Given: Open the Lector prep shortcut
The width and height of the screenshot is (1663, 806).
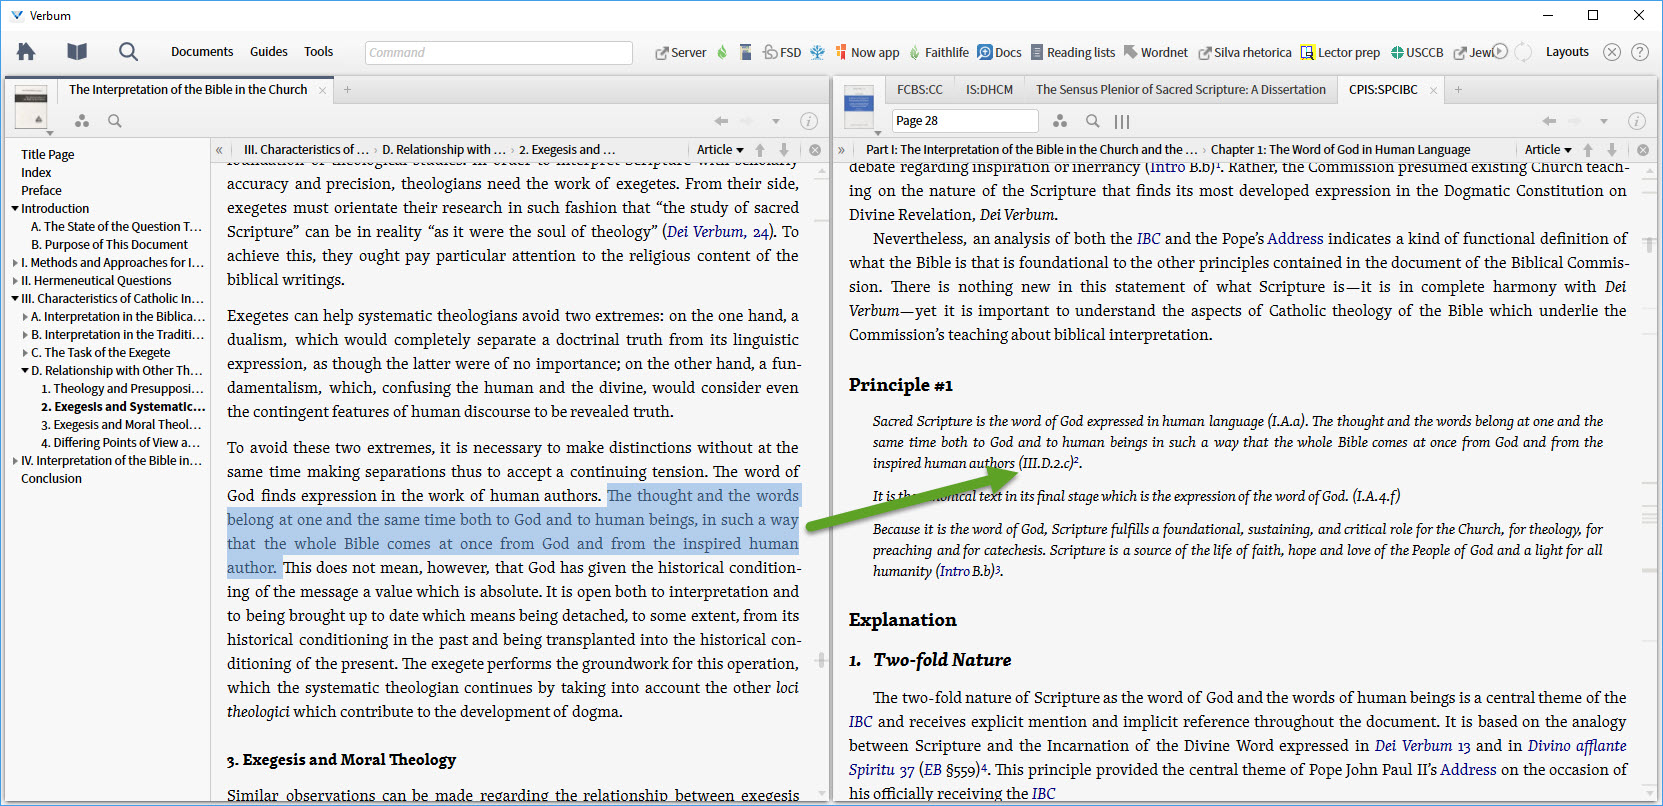Looking at the screenshot, I should [x=1340, y=53].
